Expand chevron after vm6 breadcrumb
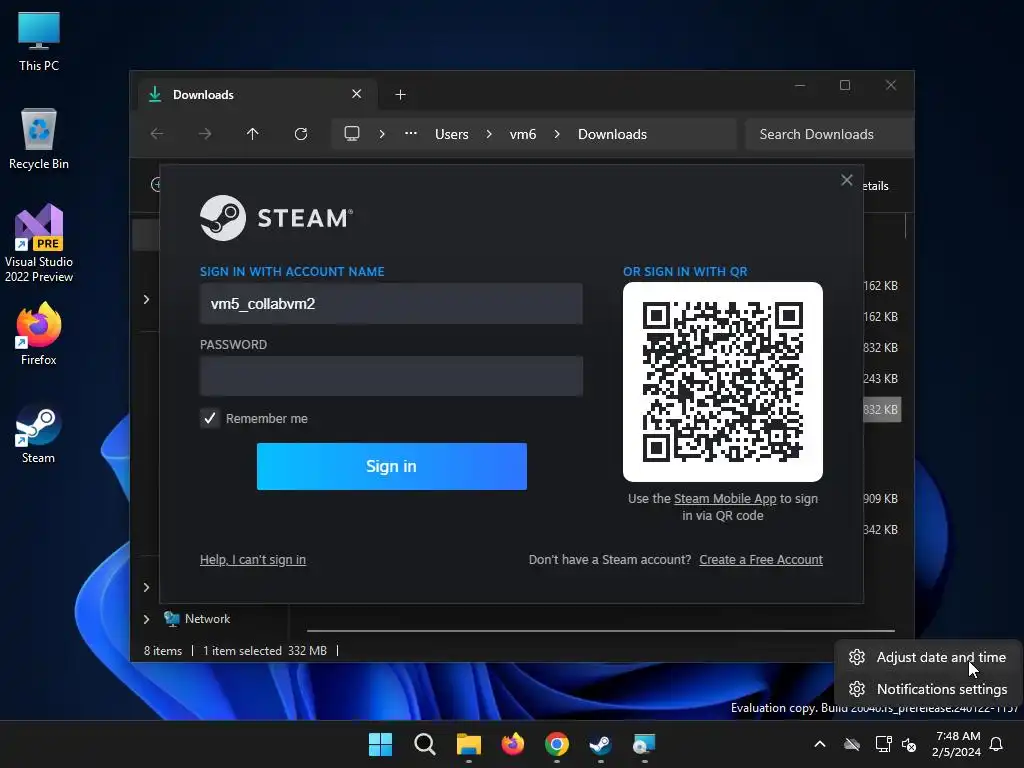This screenshot has width=1024, height=768. tap(557, 134)
